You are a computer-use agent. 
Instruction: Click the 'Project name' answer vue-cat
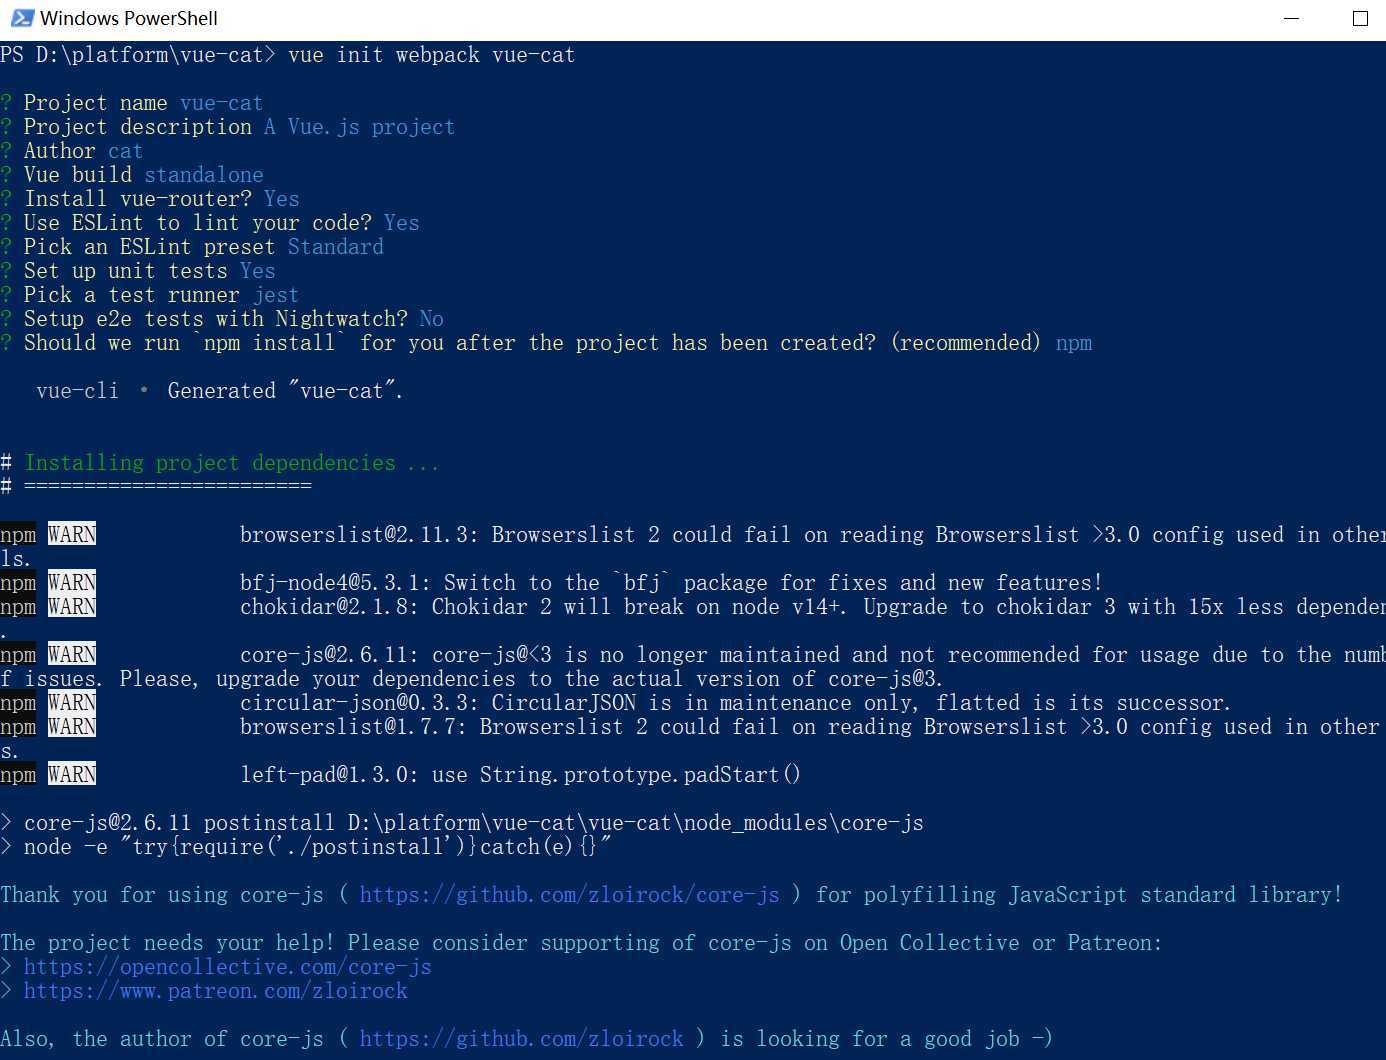[x=221, y=103]
